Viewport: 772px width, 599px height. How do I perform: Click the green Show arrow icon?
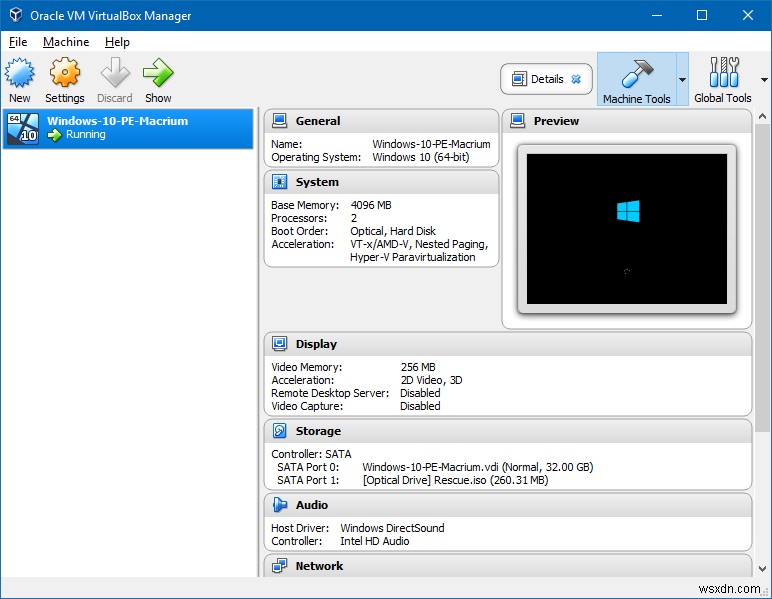tap(158, 73)
